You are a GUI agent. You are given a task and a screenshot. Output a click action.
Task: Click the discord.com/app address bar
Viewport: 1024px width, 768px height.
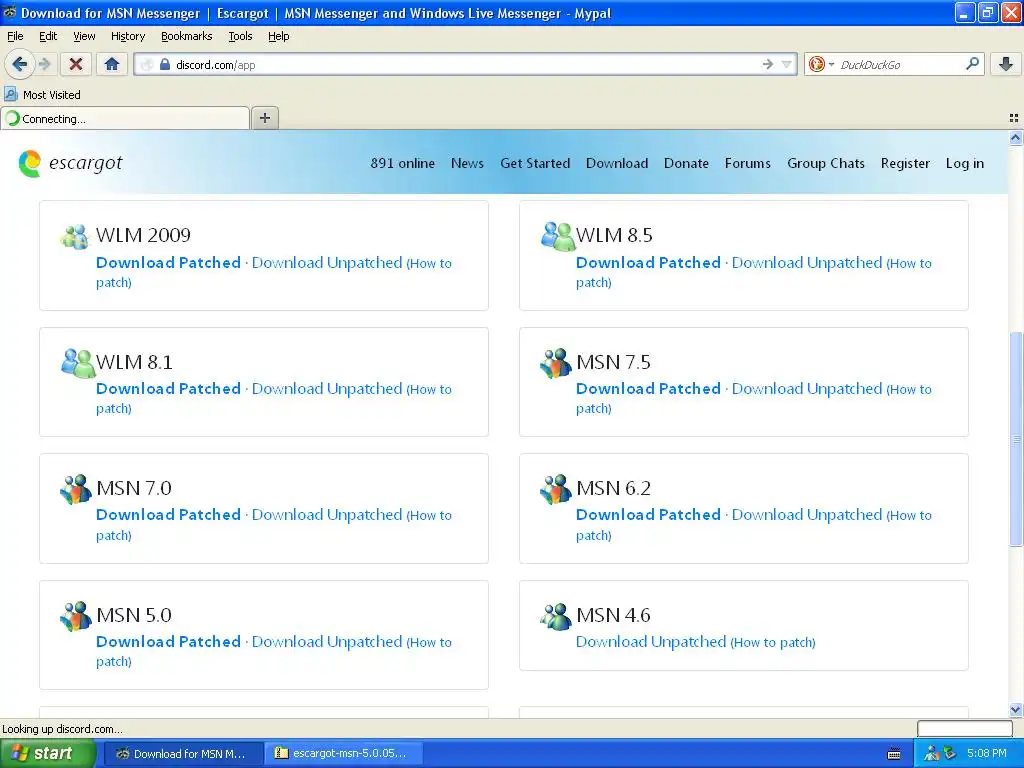tap(464, 64)
